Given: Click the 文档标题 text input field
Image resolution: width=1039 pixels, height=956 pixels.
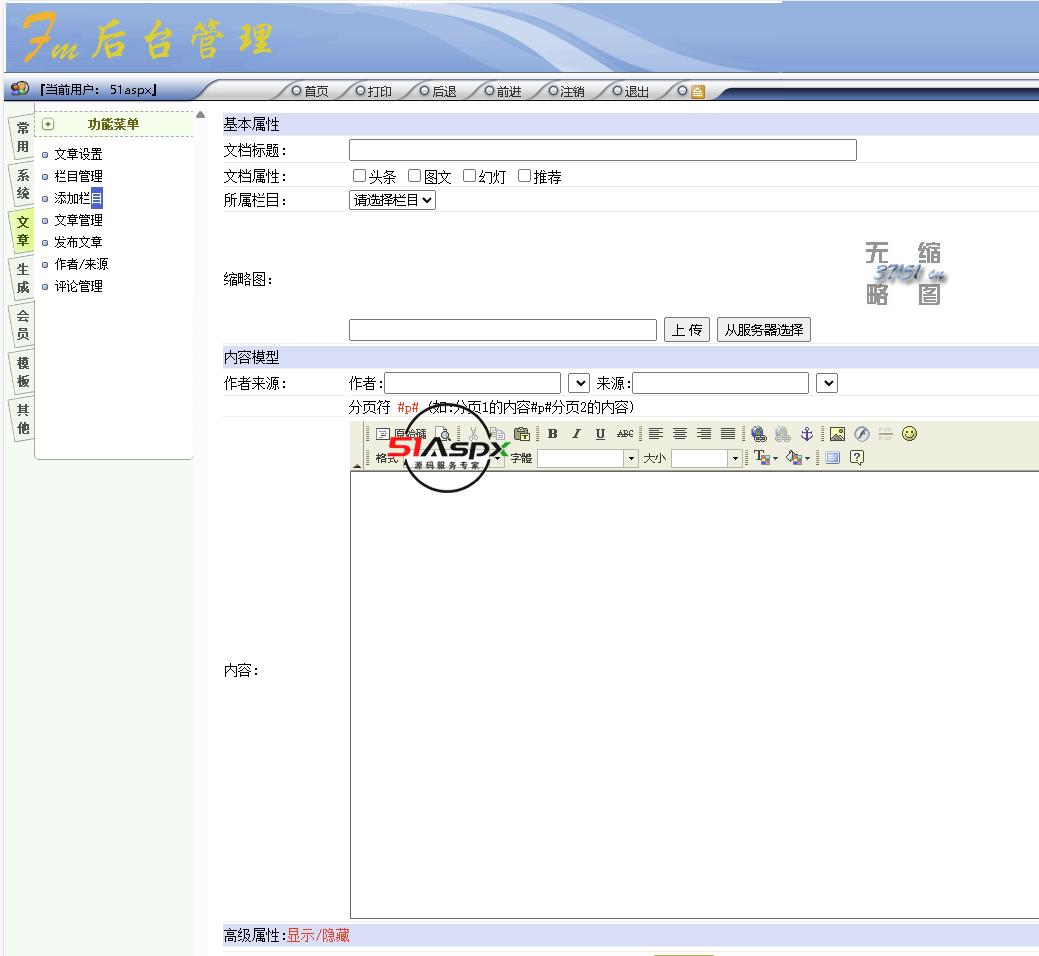Looking at the screenshot, I should (x=602, y=150).
